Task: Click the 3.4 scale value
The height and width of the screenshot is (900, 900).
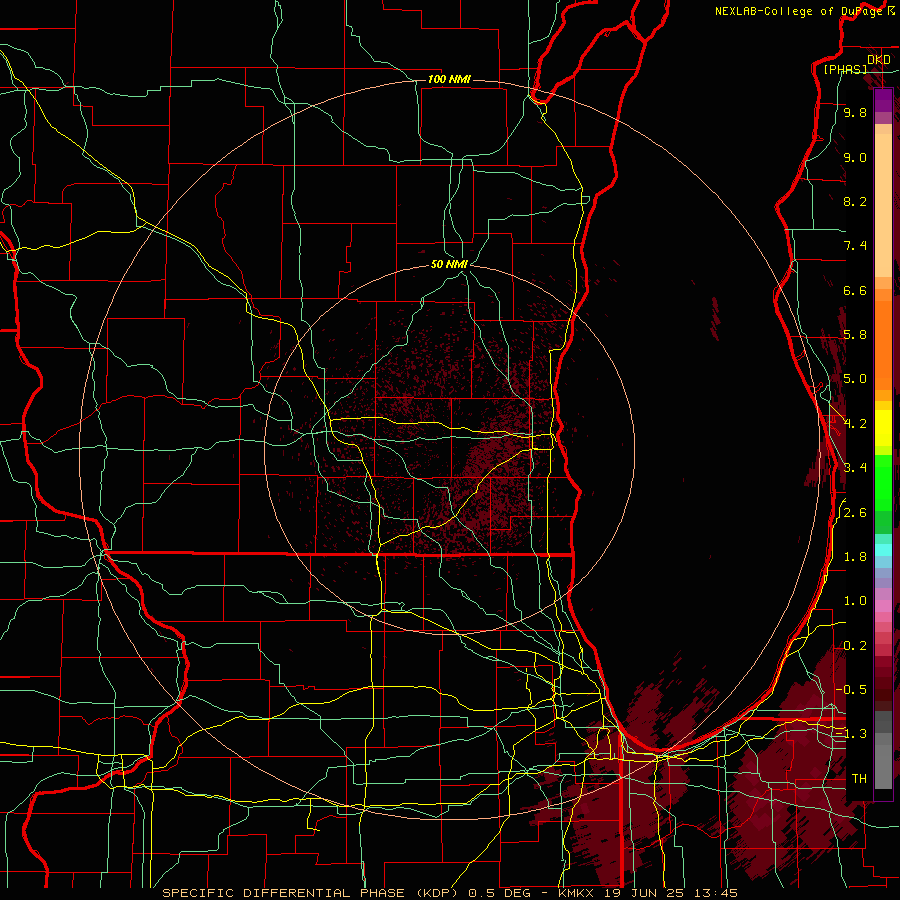Action: [x=855, y=467]
